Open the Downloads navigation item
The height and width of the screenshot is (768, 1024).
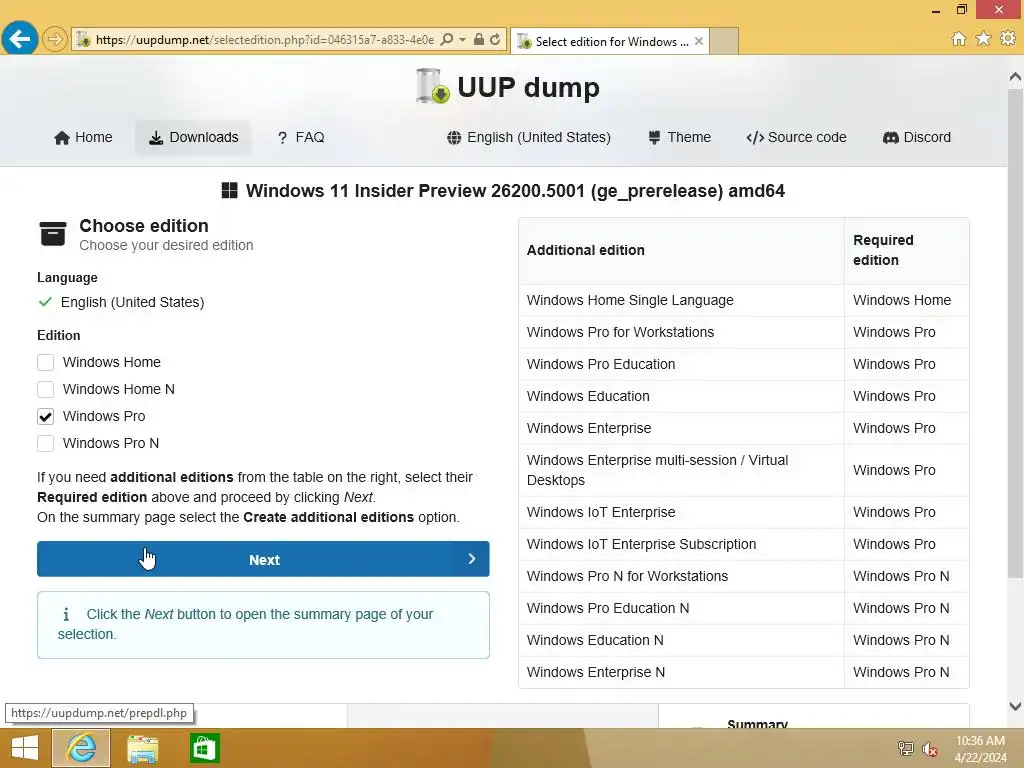point(193,137)
